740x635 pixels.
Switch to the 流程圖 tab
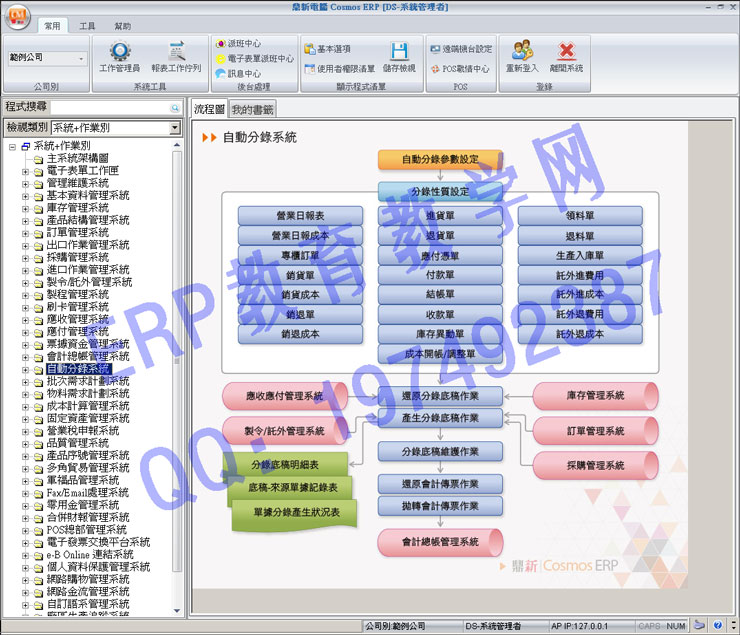pos(209,109)
